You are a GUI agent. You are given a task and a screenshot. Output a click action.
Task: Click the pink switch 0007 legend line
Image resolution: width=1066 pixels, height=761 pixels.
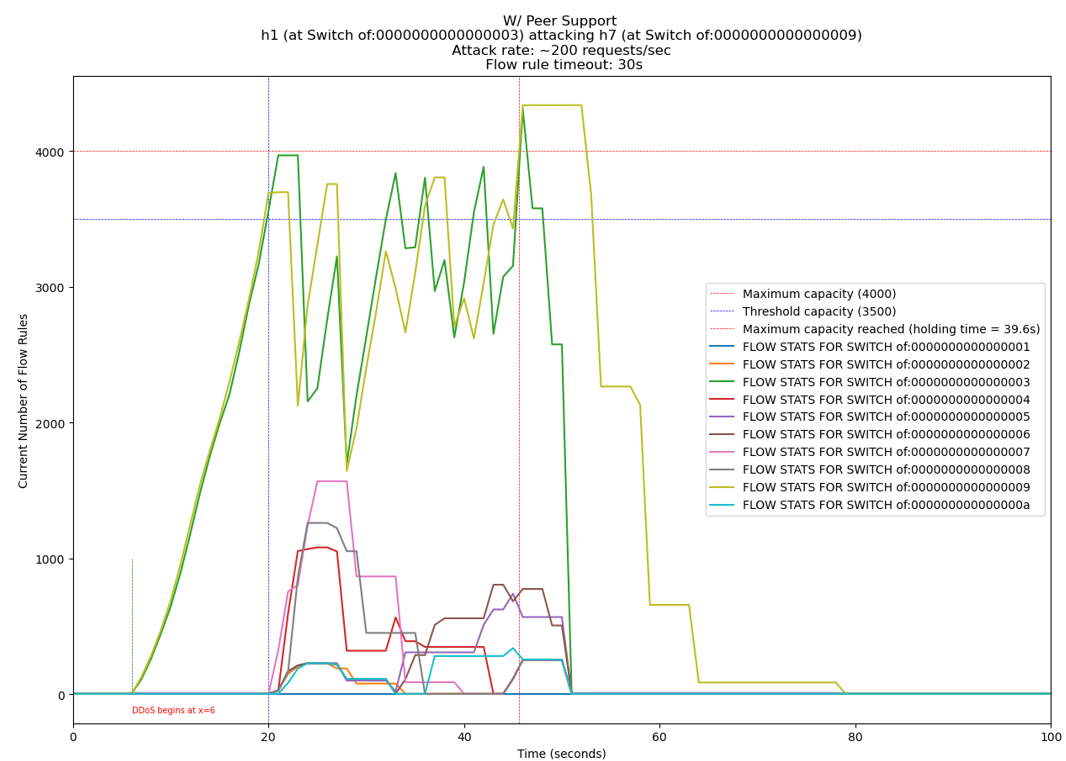(722, 452)
